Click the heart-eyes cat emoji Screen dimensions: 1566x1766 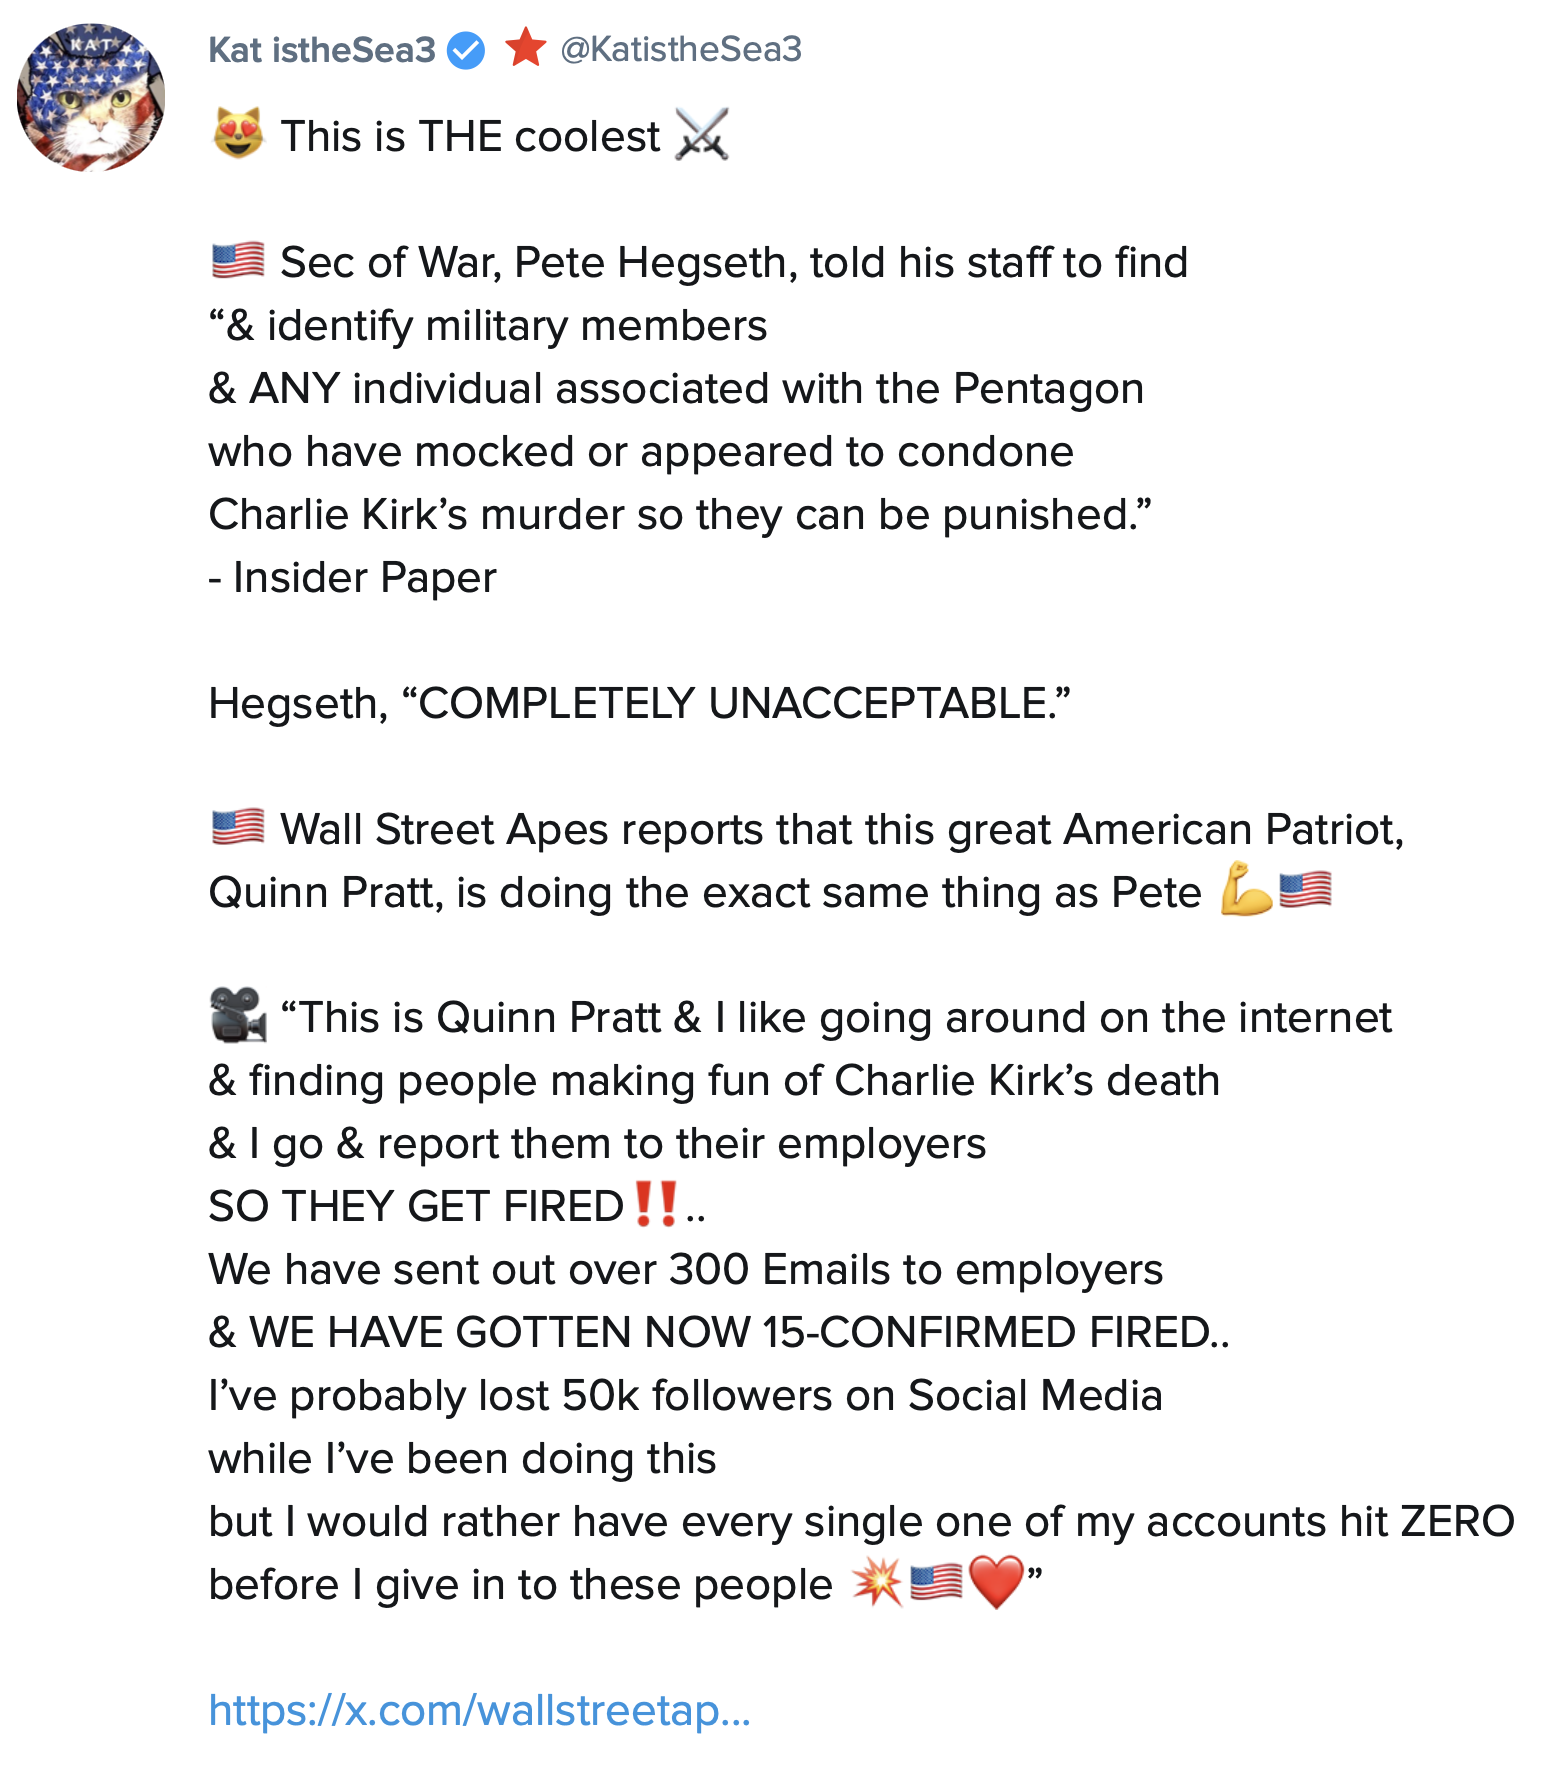(x=238, y=134)
